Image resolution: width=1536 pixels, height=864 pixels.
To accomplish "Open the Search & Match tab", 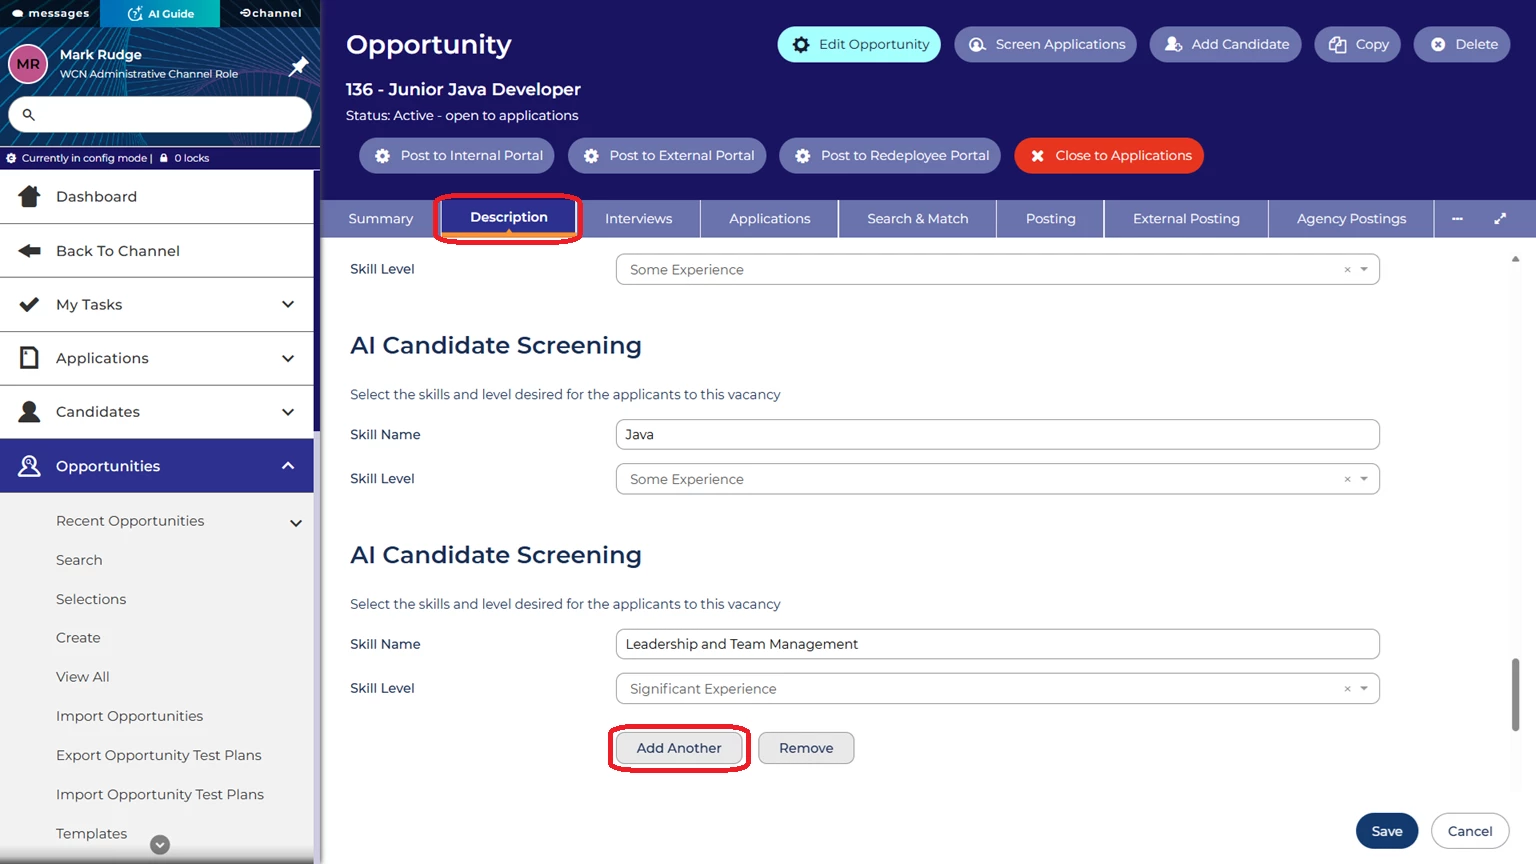I will 917,218.
